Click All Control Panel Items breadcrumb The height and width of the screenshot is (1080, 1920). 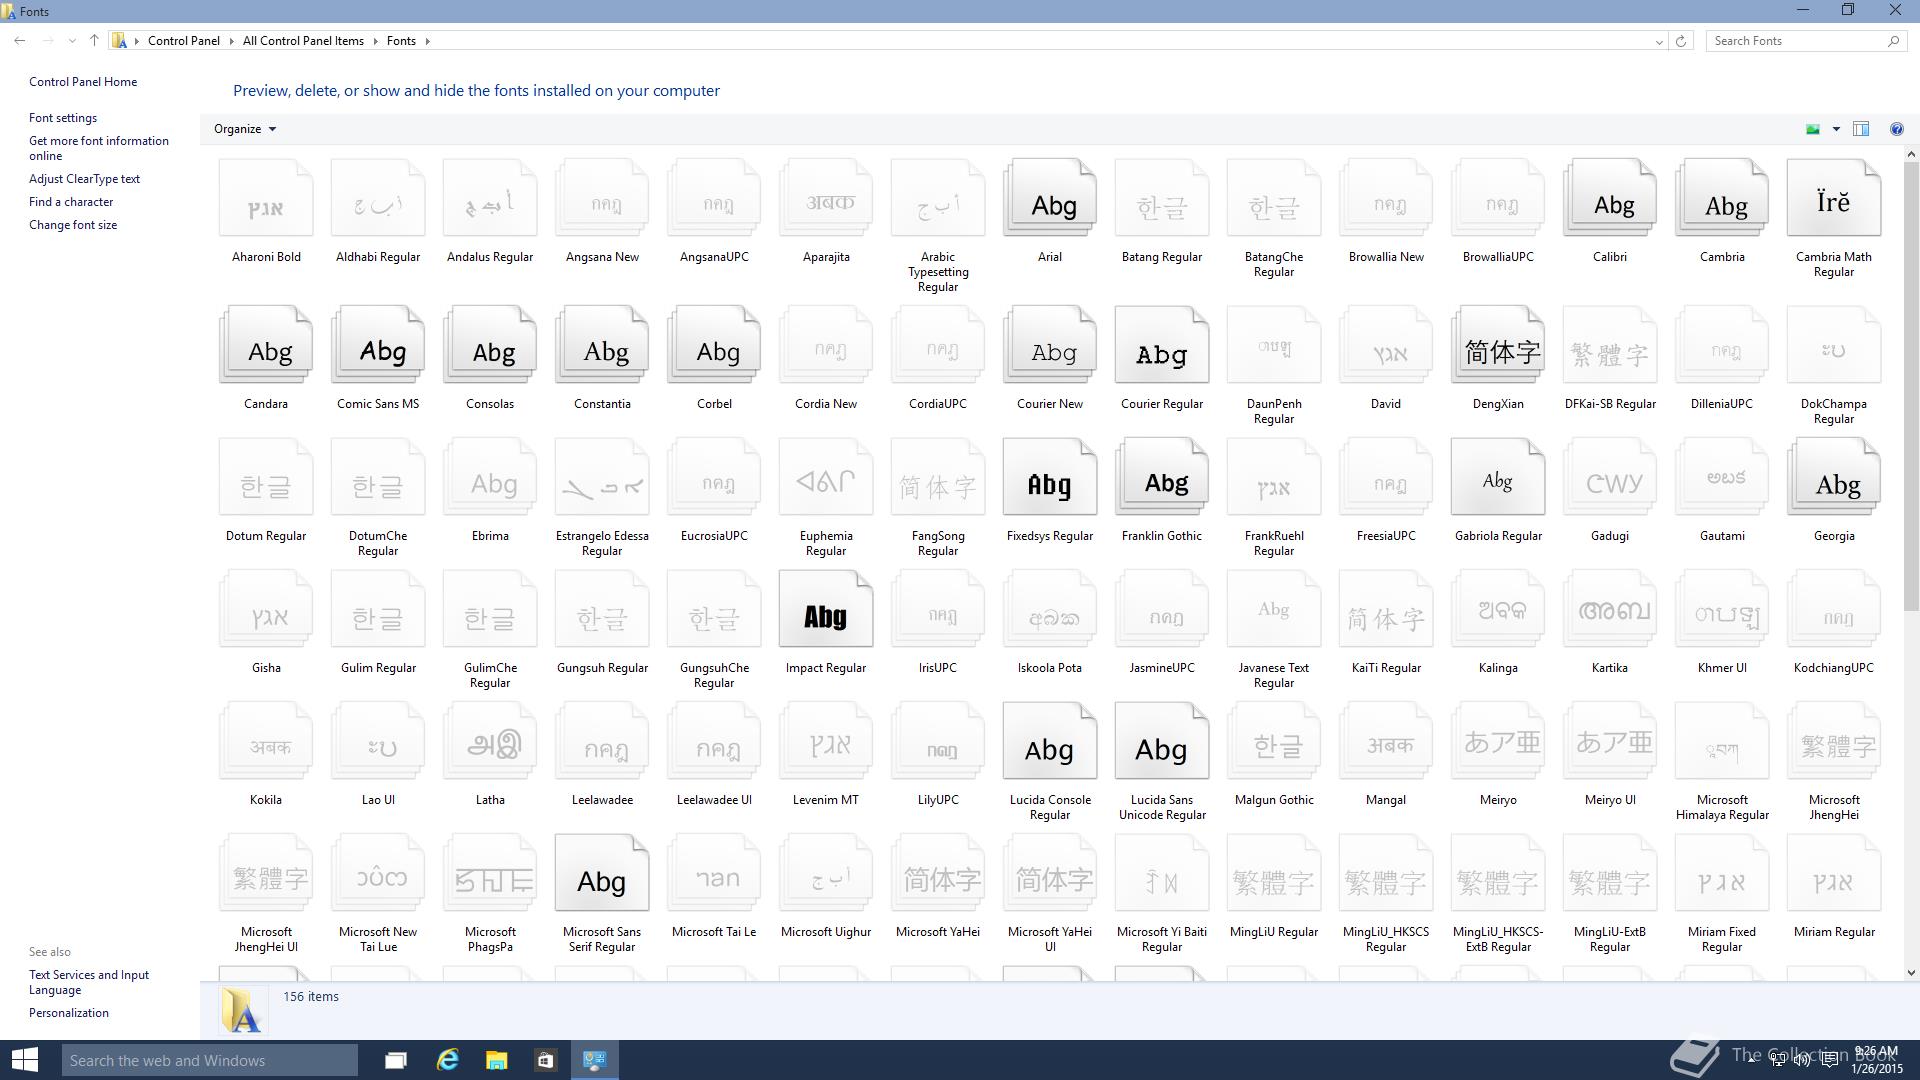[303, 41]
